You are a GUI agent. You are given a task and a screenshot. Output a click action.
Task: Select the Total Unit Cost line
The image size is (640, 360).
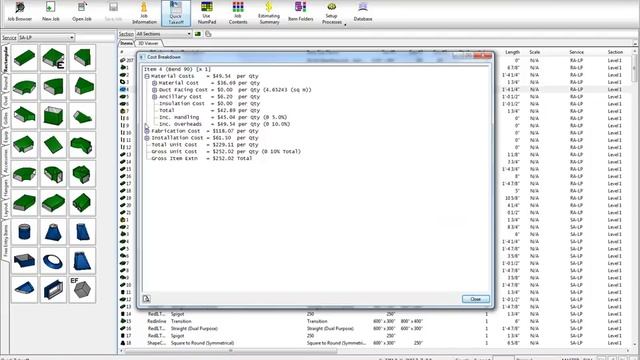(x=205, y=145)
